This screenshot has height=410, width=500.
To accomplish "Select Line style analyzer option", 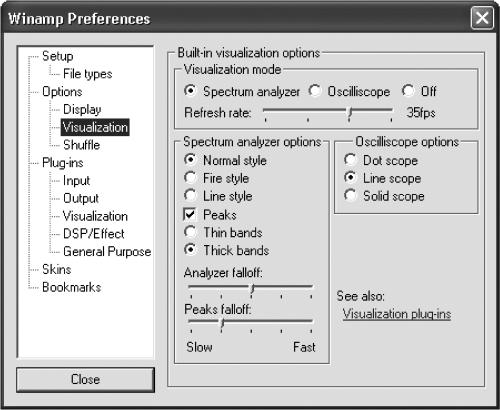I will click(190, 195).
